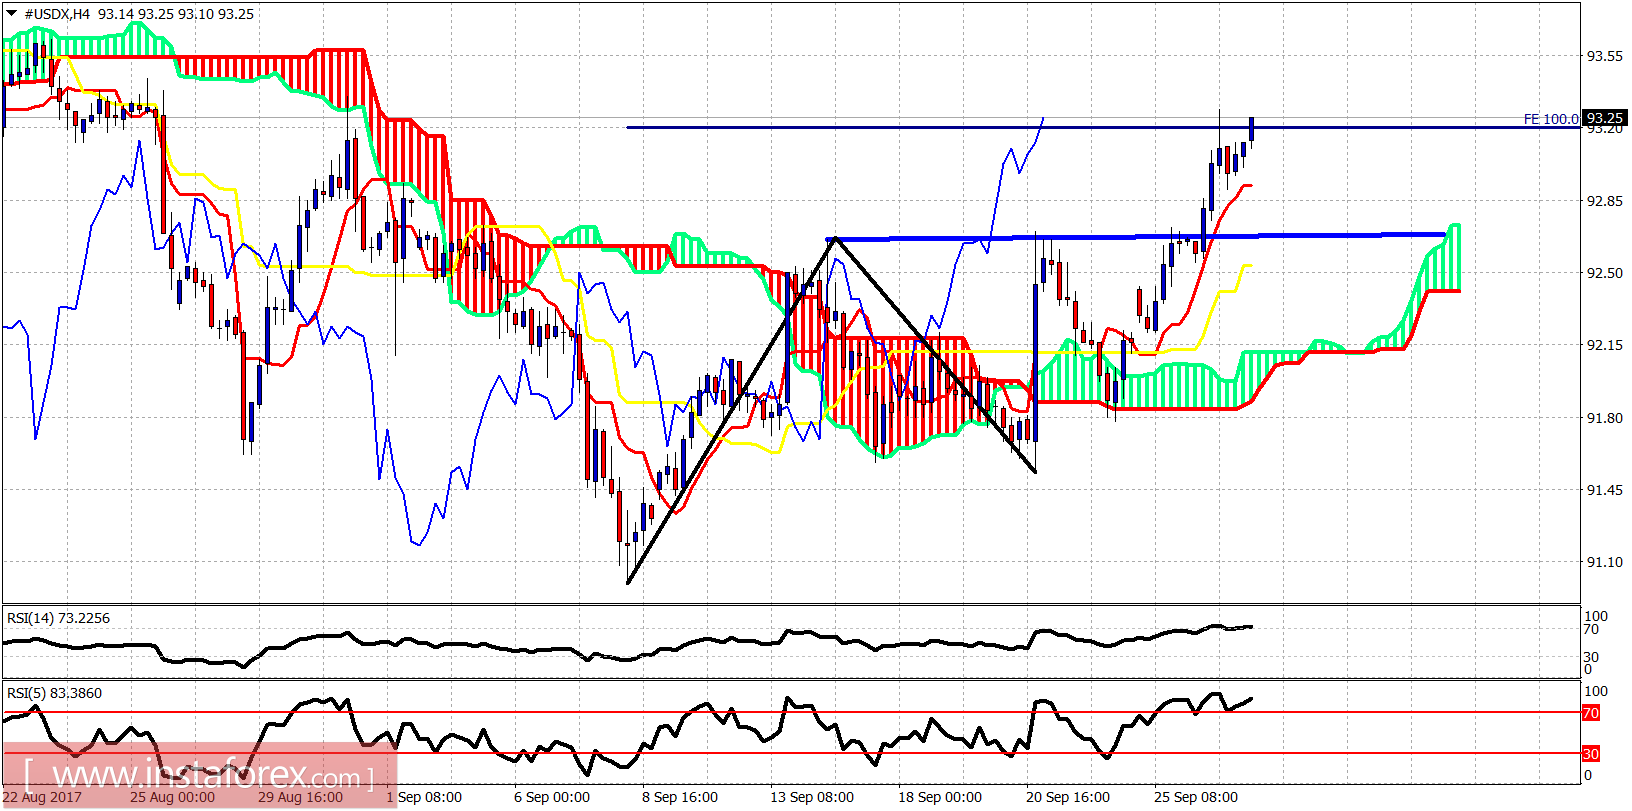Click the 91.80 price axis label
1632x811 pixels.
click(x=1605, y=418)
